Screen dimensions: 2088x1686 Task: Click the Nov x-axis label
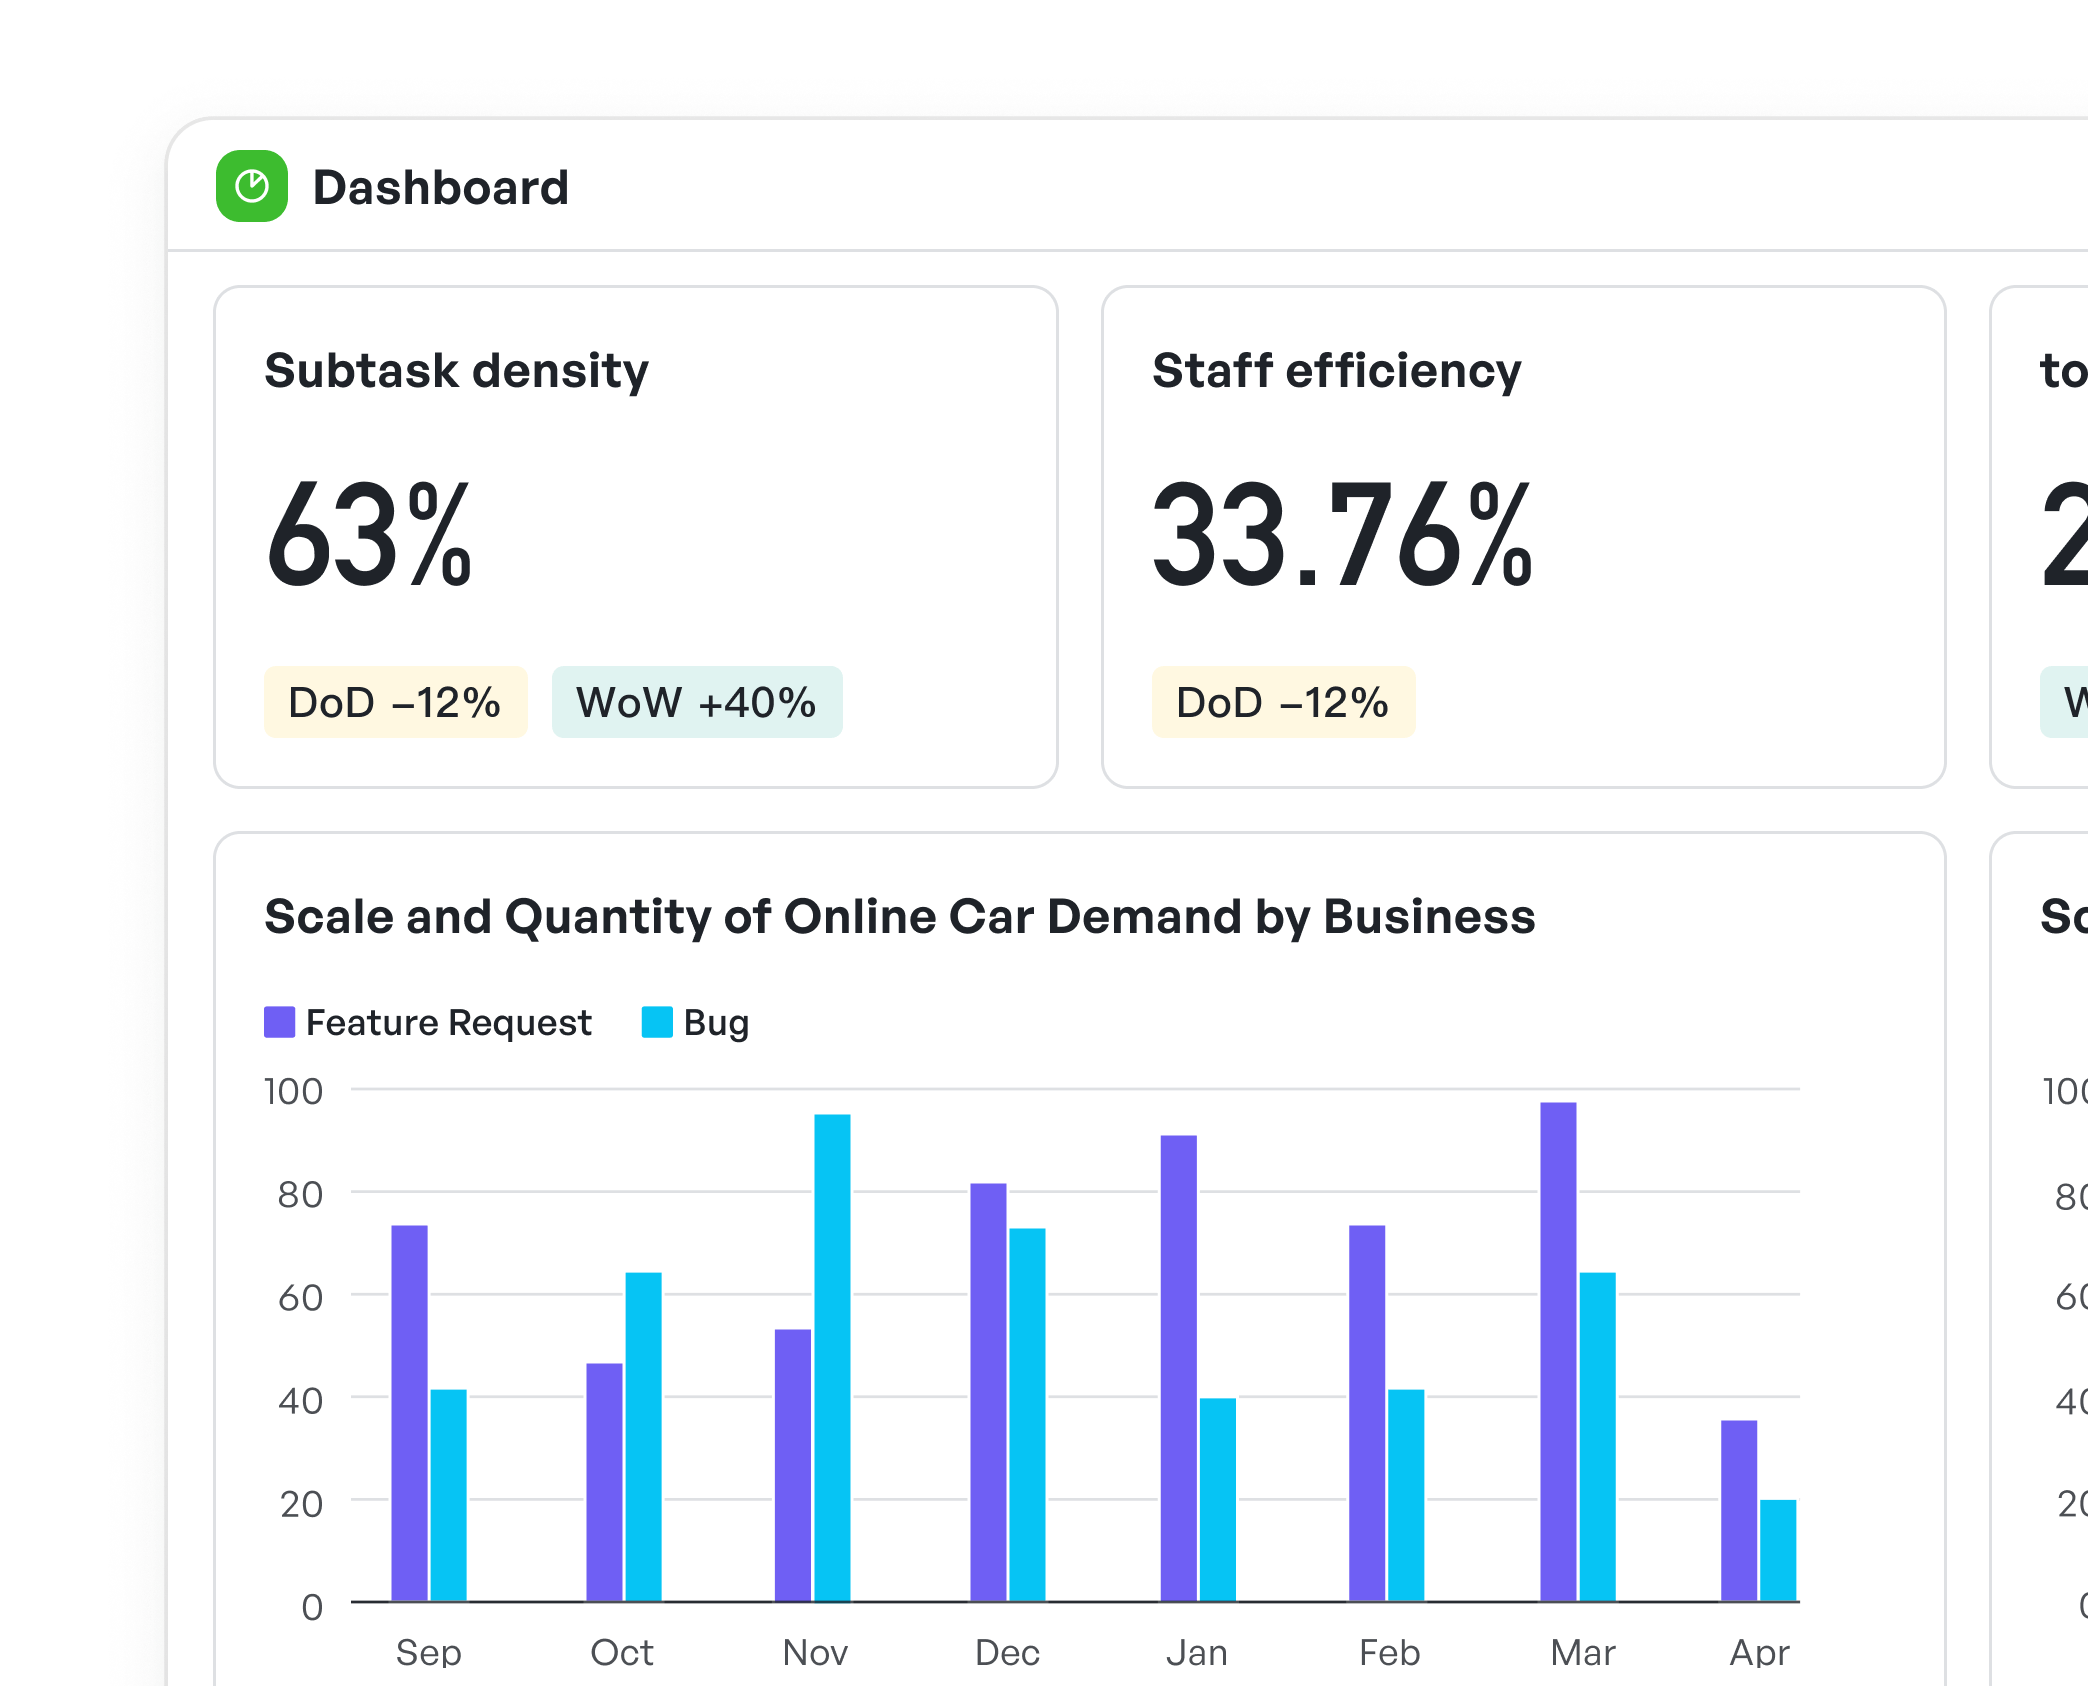[x=815, y=1653]
